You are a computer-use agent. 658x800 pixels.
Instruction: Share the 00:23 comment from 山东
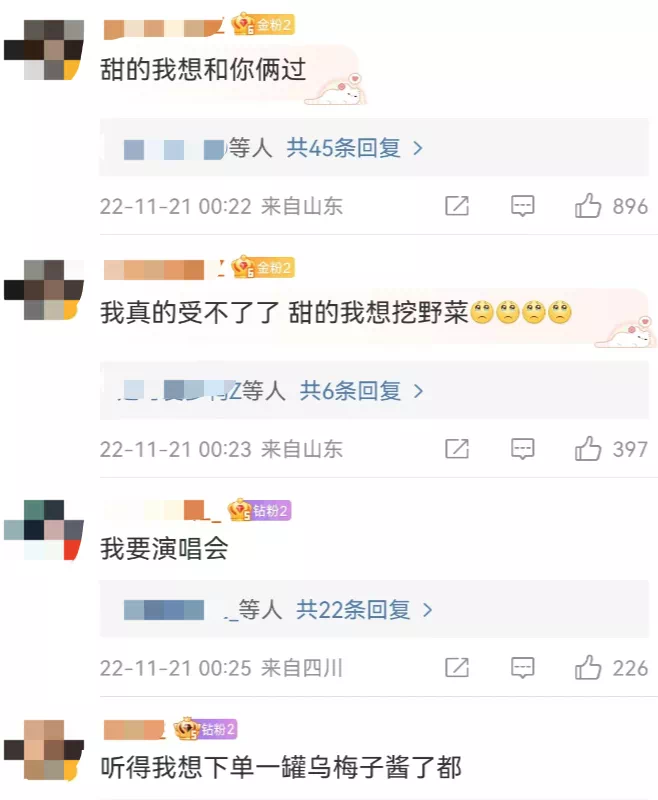[x=457, y=448]
